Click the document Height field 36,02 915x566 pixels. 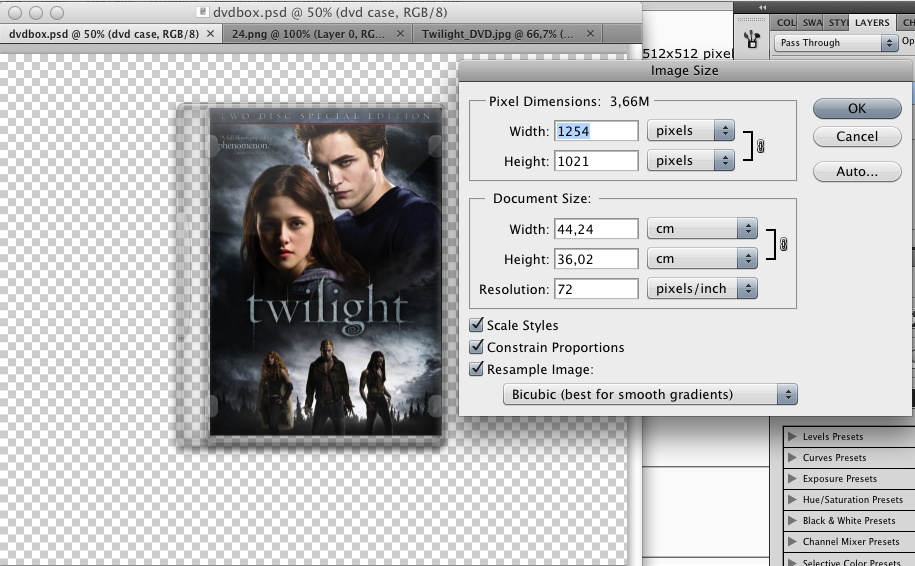(596, 258)
